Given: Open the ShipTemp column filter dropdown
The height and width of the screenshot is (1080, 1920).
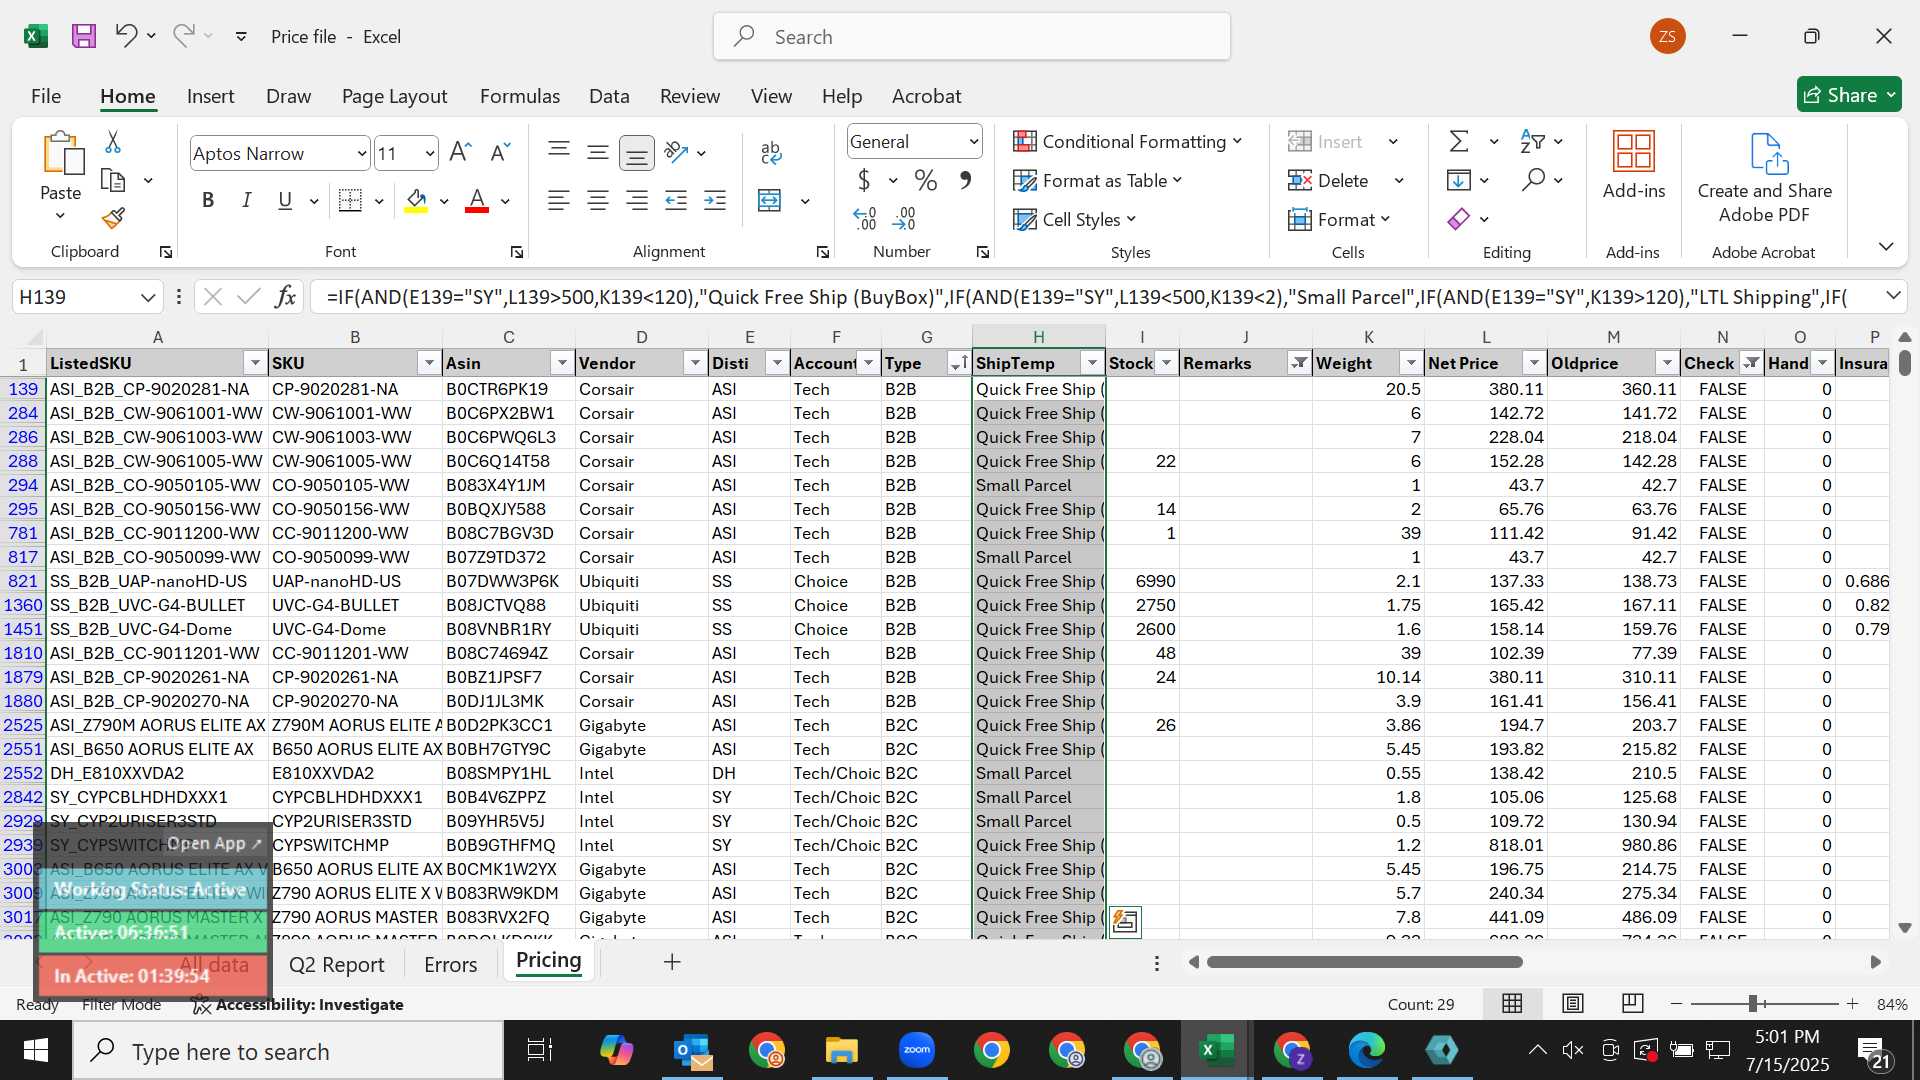Looking at the screenshot, I should tap(1092, 363).
